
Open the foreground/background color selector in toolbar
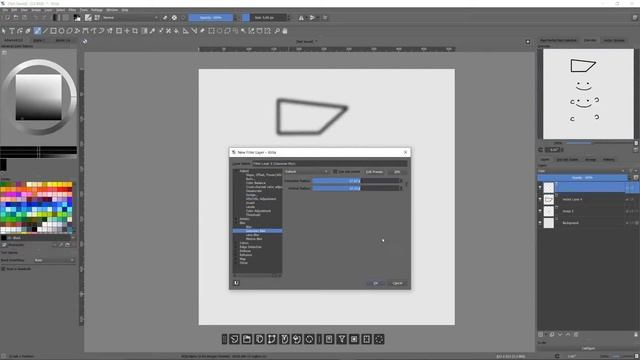click(77, 18)
